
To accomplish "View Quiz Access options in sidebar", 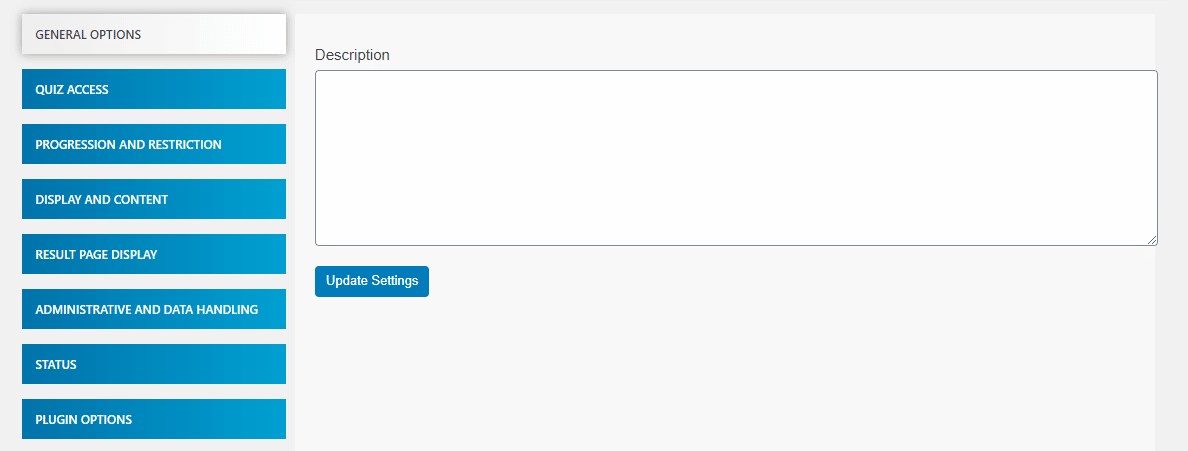I will coord(154,89).
